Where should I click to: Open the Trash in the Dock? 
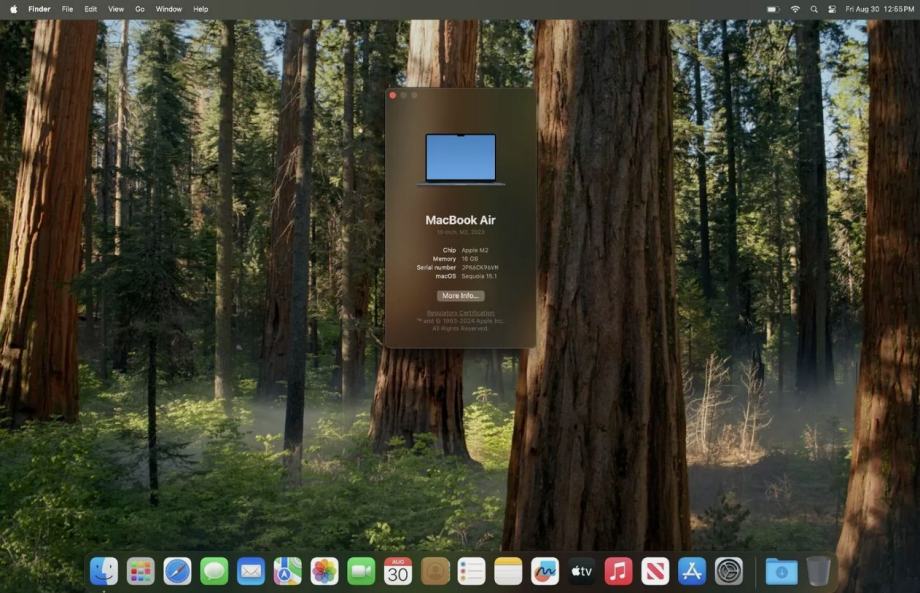pos(818,571)
